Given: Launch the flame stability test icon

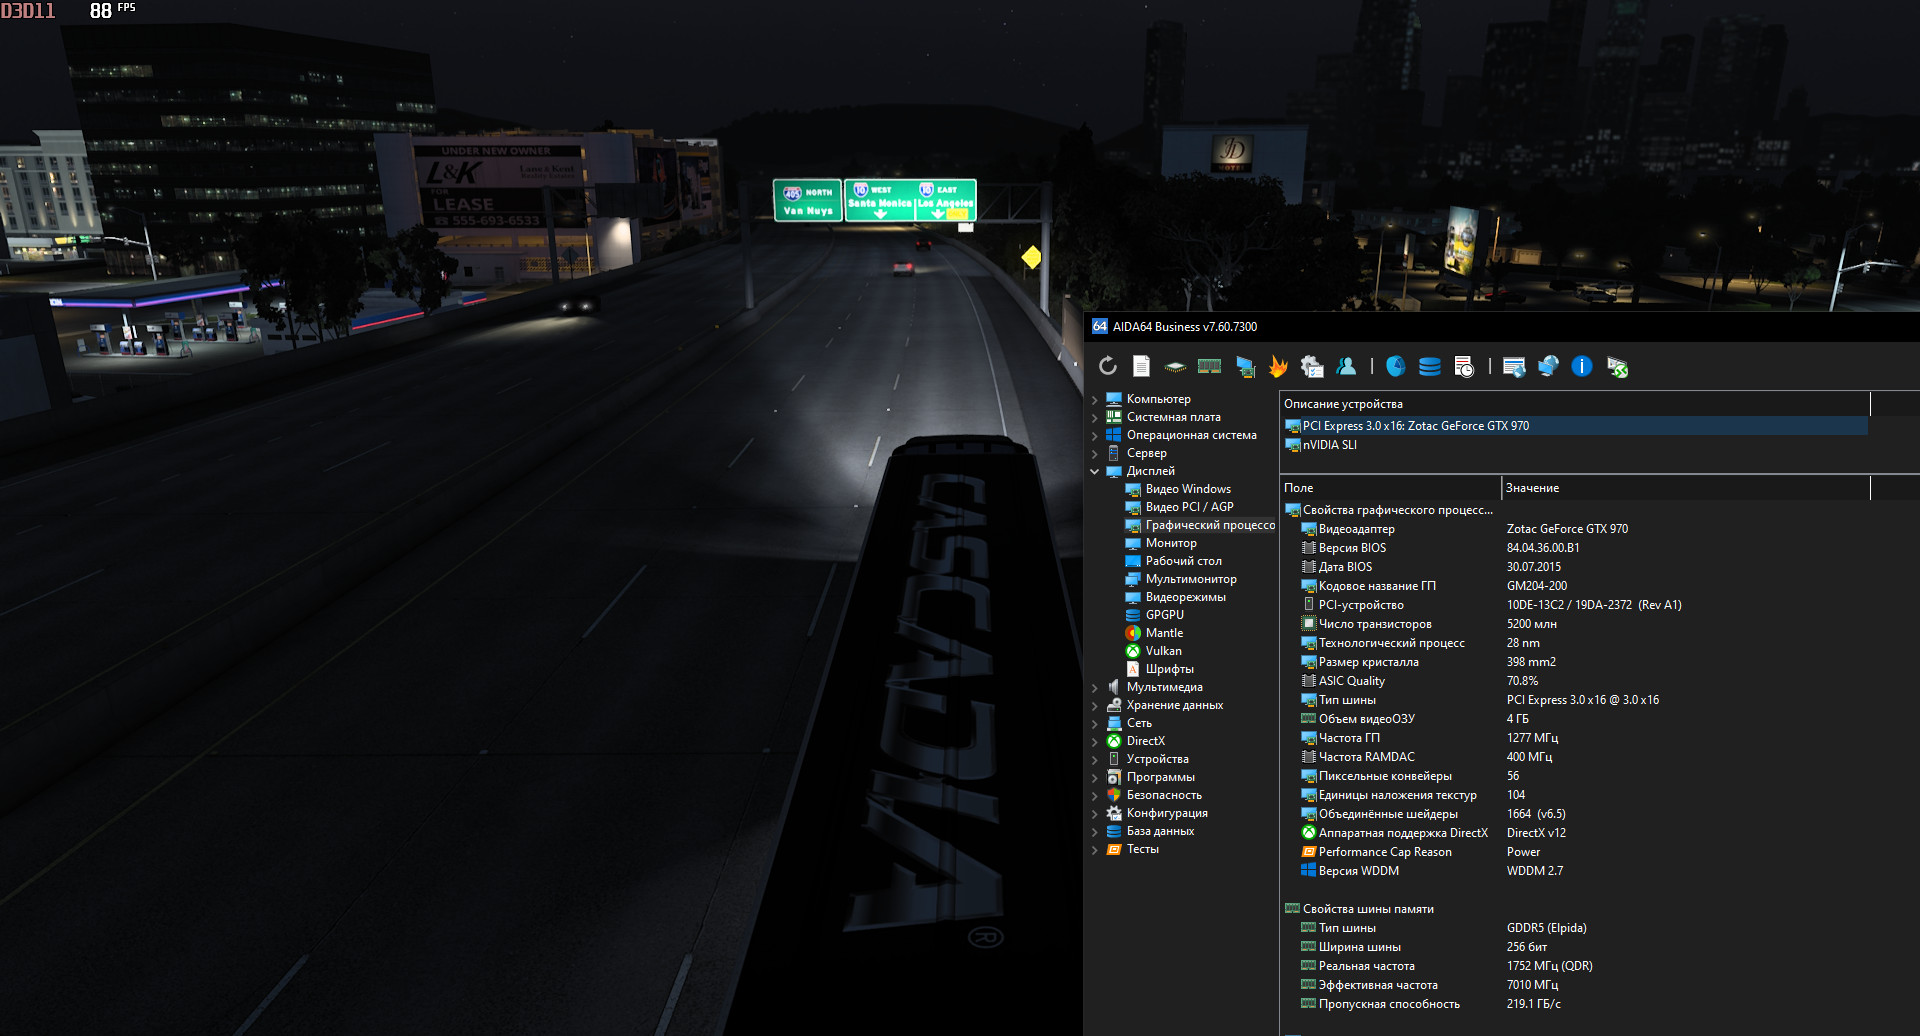Looking at the screenshot, I should tap(1278, 367).
